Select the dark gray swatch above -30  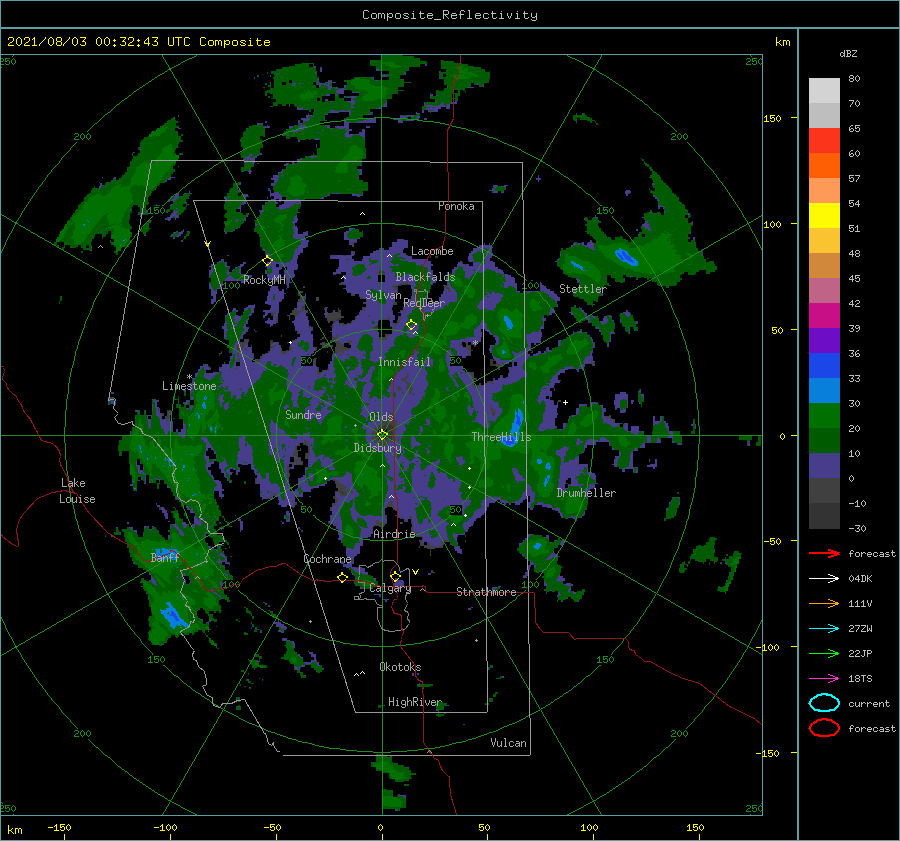[x=824, y=516]
